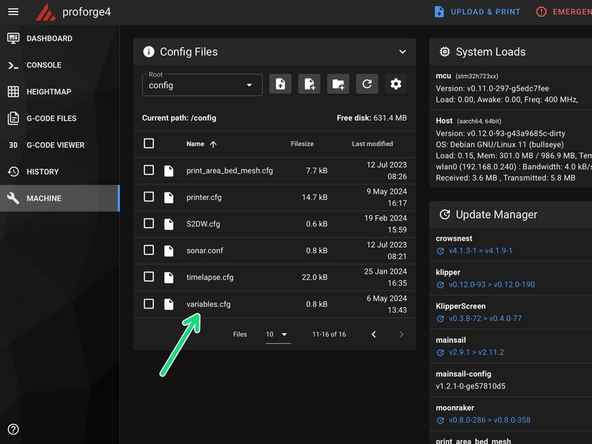The width and height of the screenshot is (592, 444).
Task: Open the Root config dropdown
Action: (x=202, y=85)
